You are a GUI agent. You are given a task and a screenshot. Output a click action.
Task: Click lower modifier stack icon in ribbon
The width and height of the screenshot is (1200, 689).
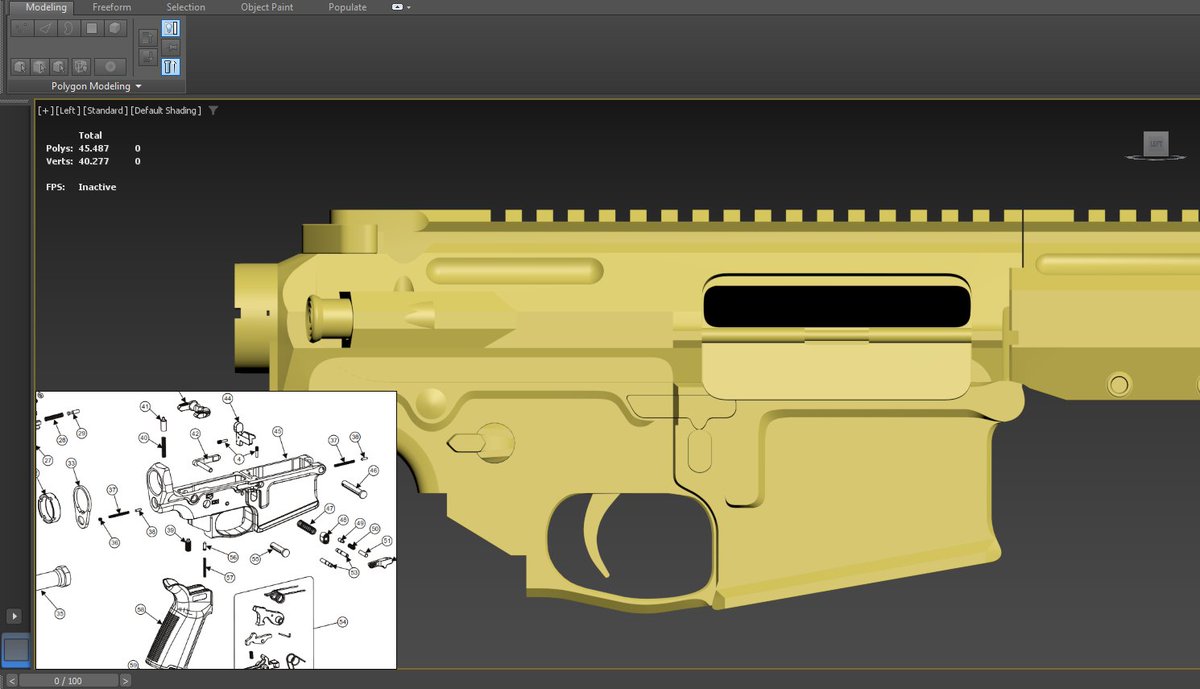(147, 55)
